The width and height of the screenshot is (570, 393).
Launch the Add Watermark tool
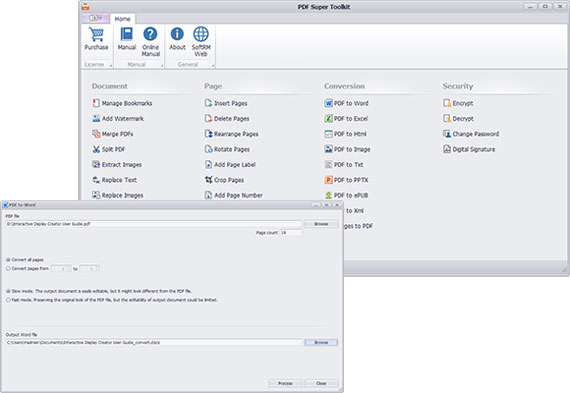[118, 119]
